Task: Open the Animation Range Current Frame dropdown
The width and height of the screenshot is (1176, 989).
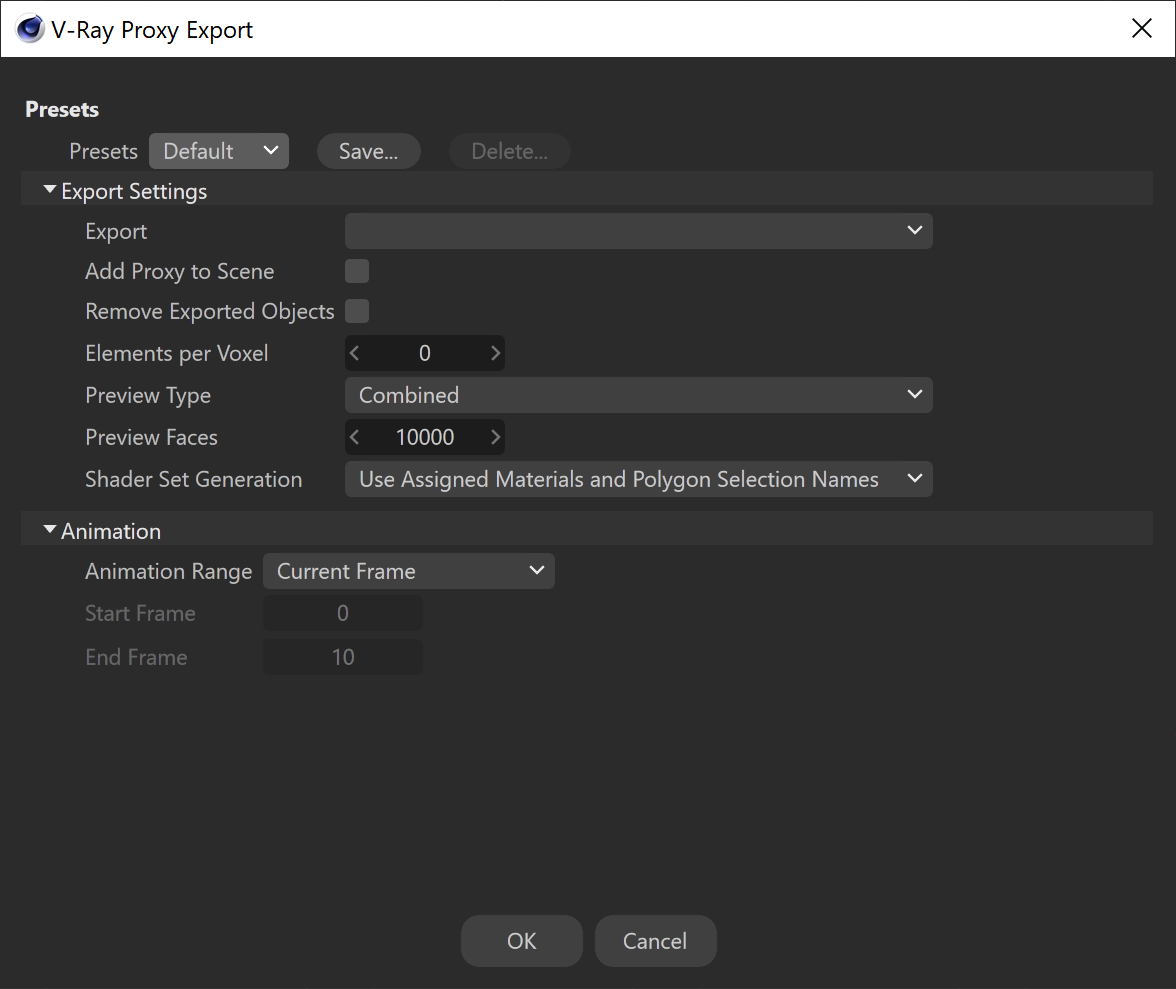Action: (409, 571)
